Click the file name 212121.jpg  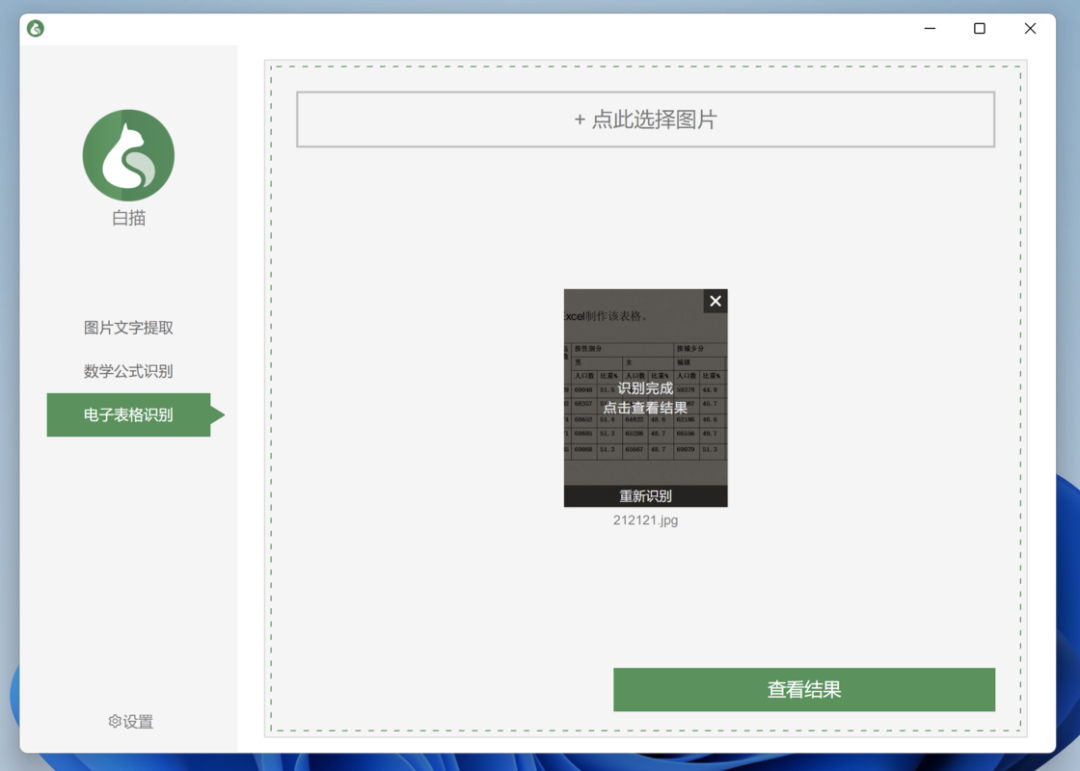pyautogui.click(x=645, y=520)
